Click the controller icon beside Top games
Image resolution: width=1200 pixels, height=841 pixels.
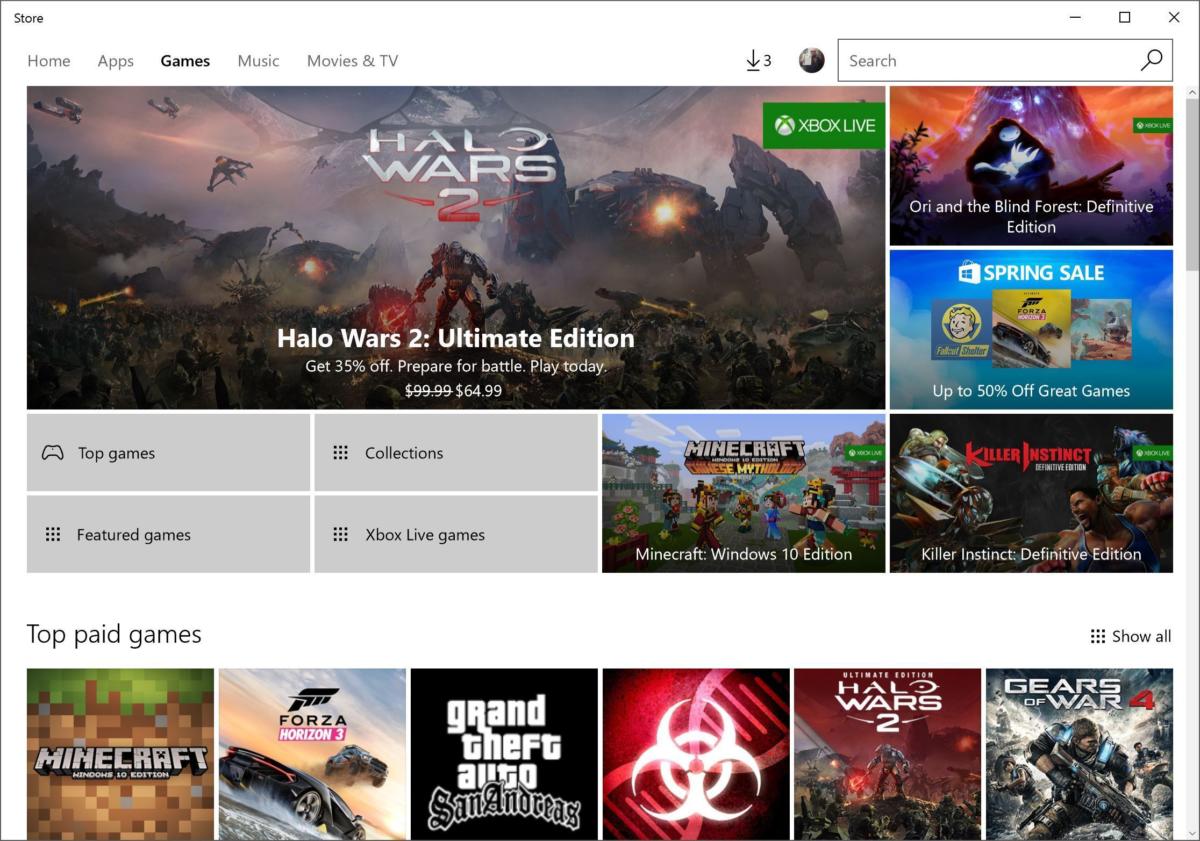[x=52, y=453]
